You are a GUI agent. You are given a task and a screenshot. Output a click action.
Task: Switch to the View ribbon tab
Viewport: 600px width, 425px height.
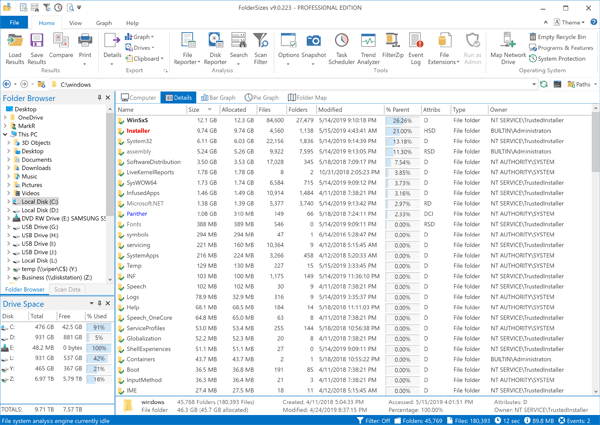[x=75, y=22]
